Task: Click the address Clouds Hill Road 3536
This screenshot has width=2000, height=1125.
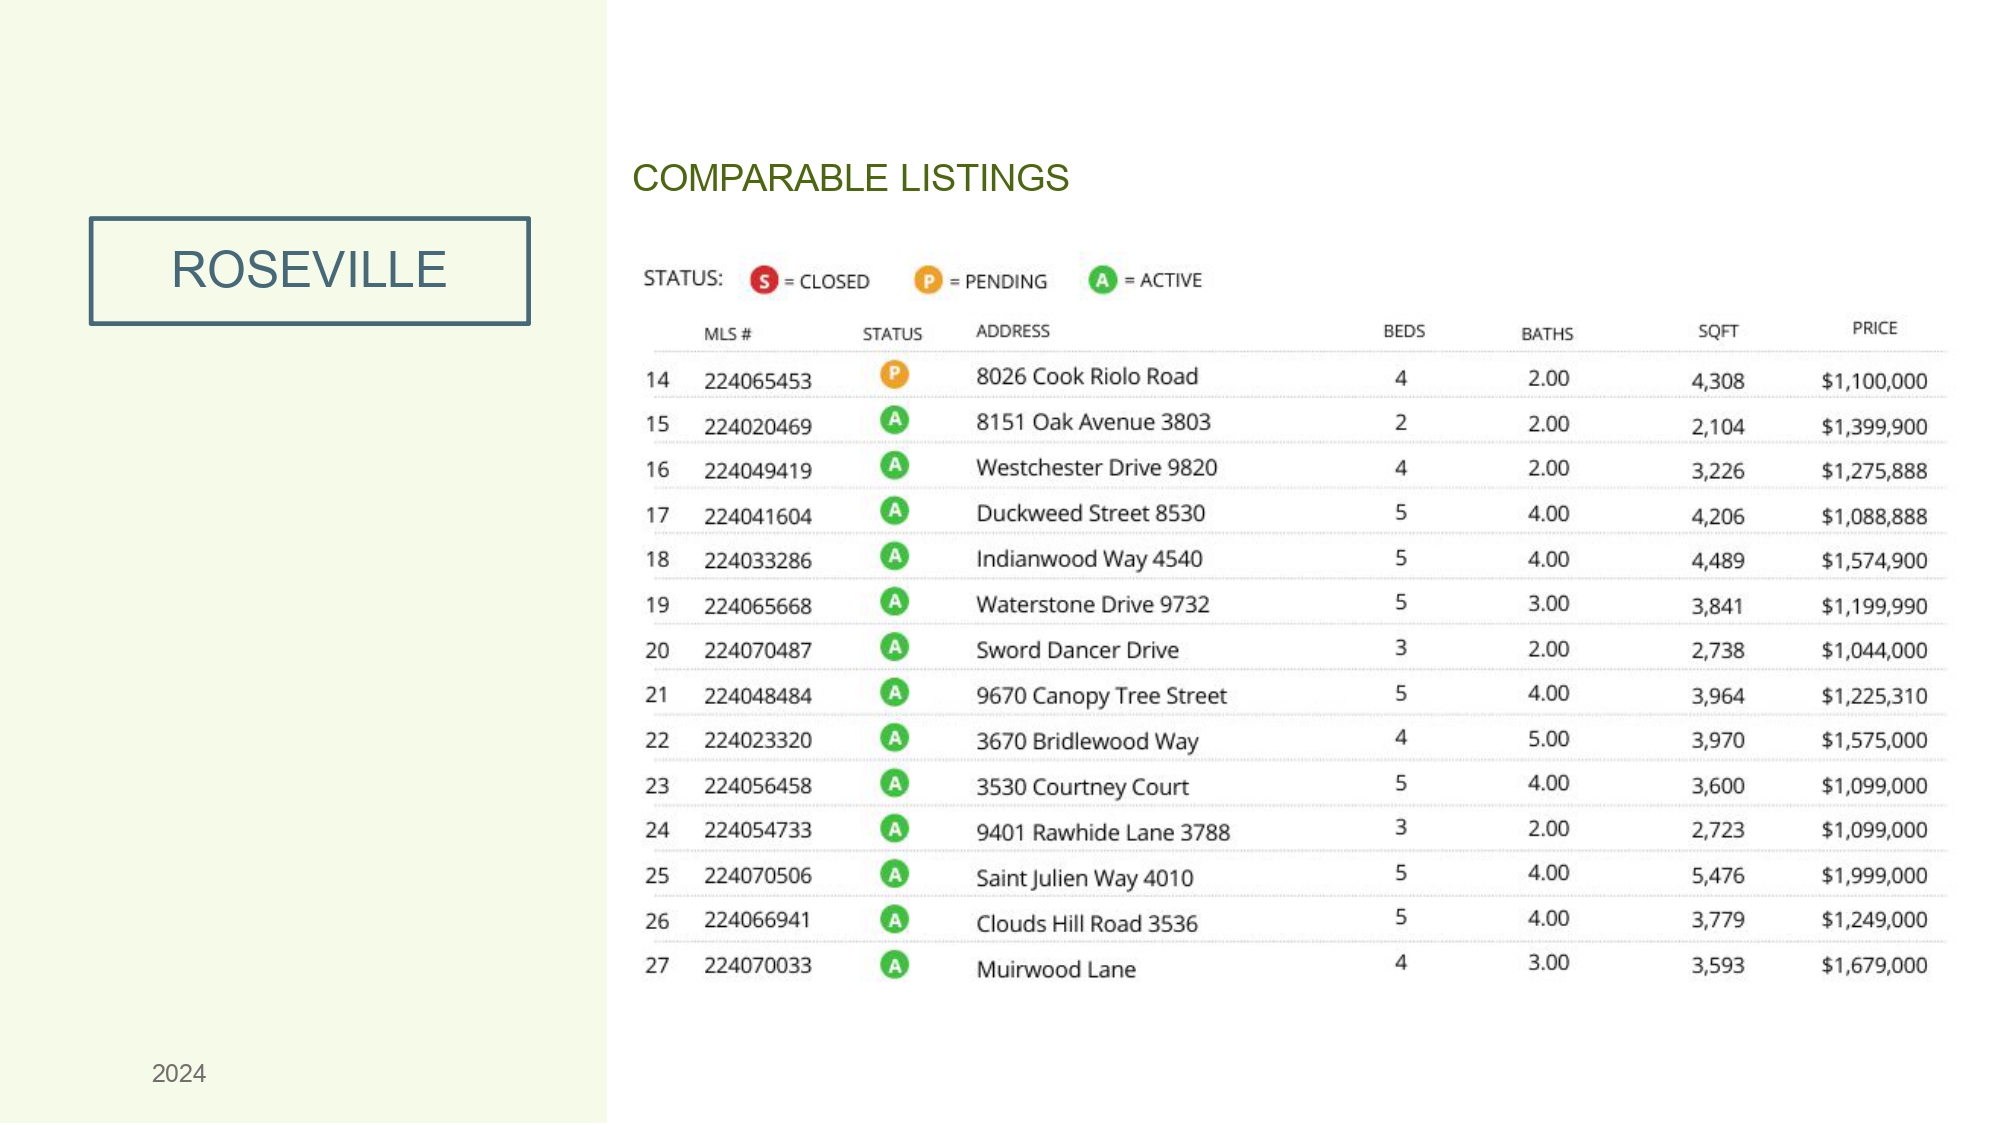Action: [x=1087, y=924]
